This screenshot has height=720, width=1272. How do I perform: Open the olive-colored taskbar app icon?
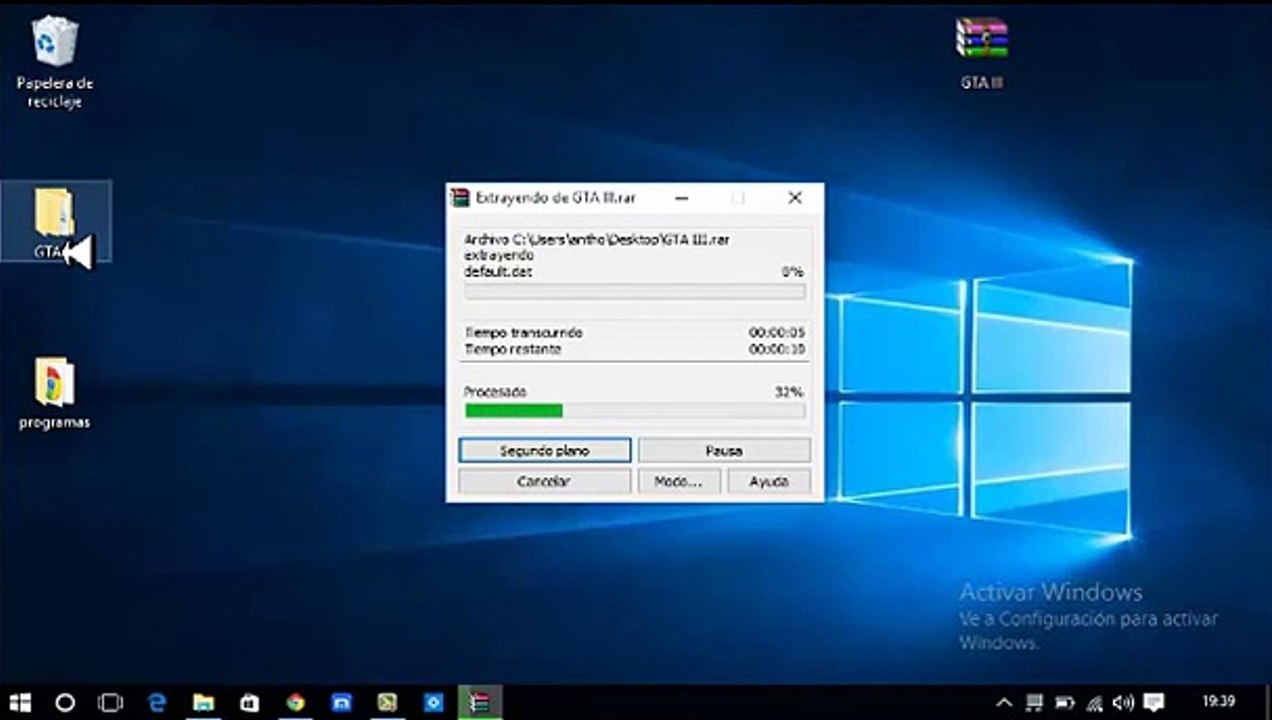point(387,703)
